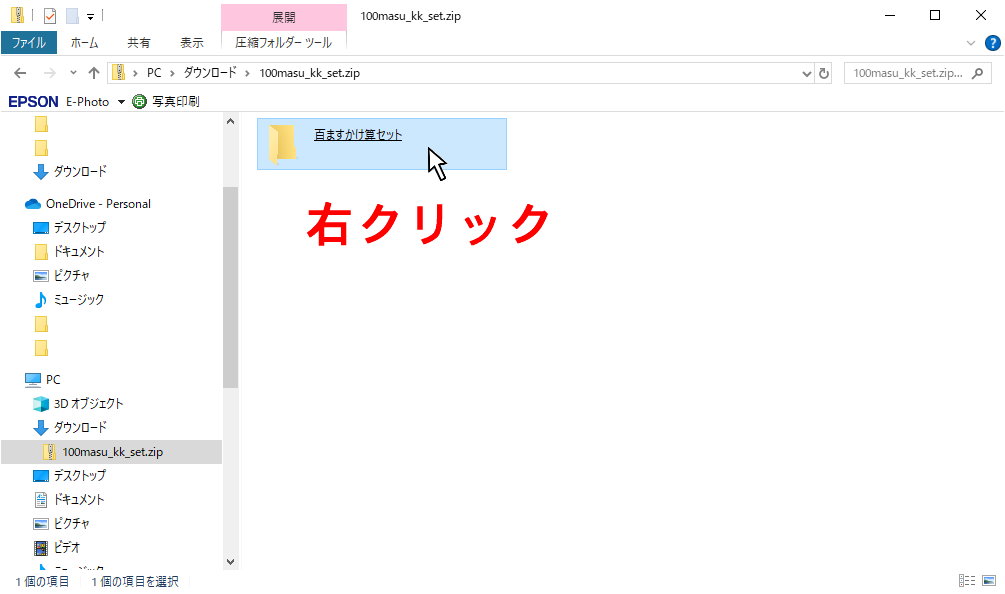Refresh the current folder view

click(x=824, y=74)
